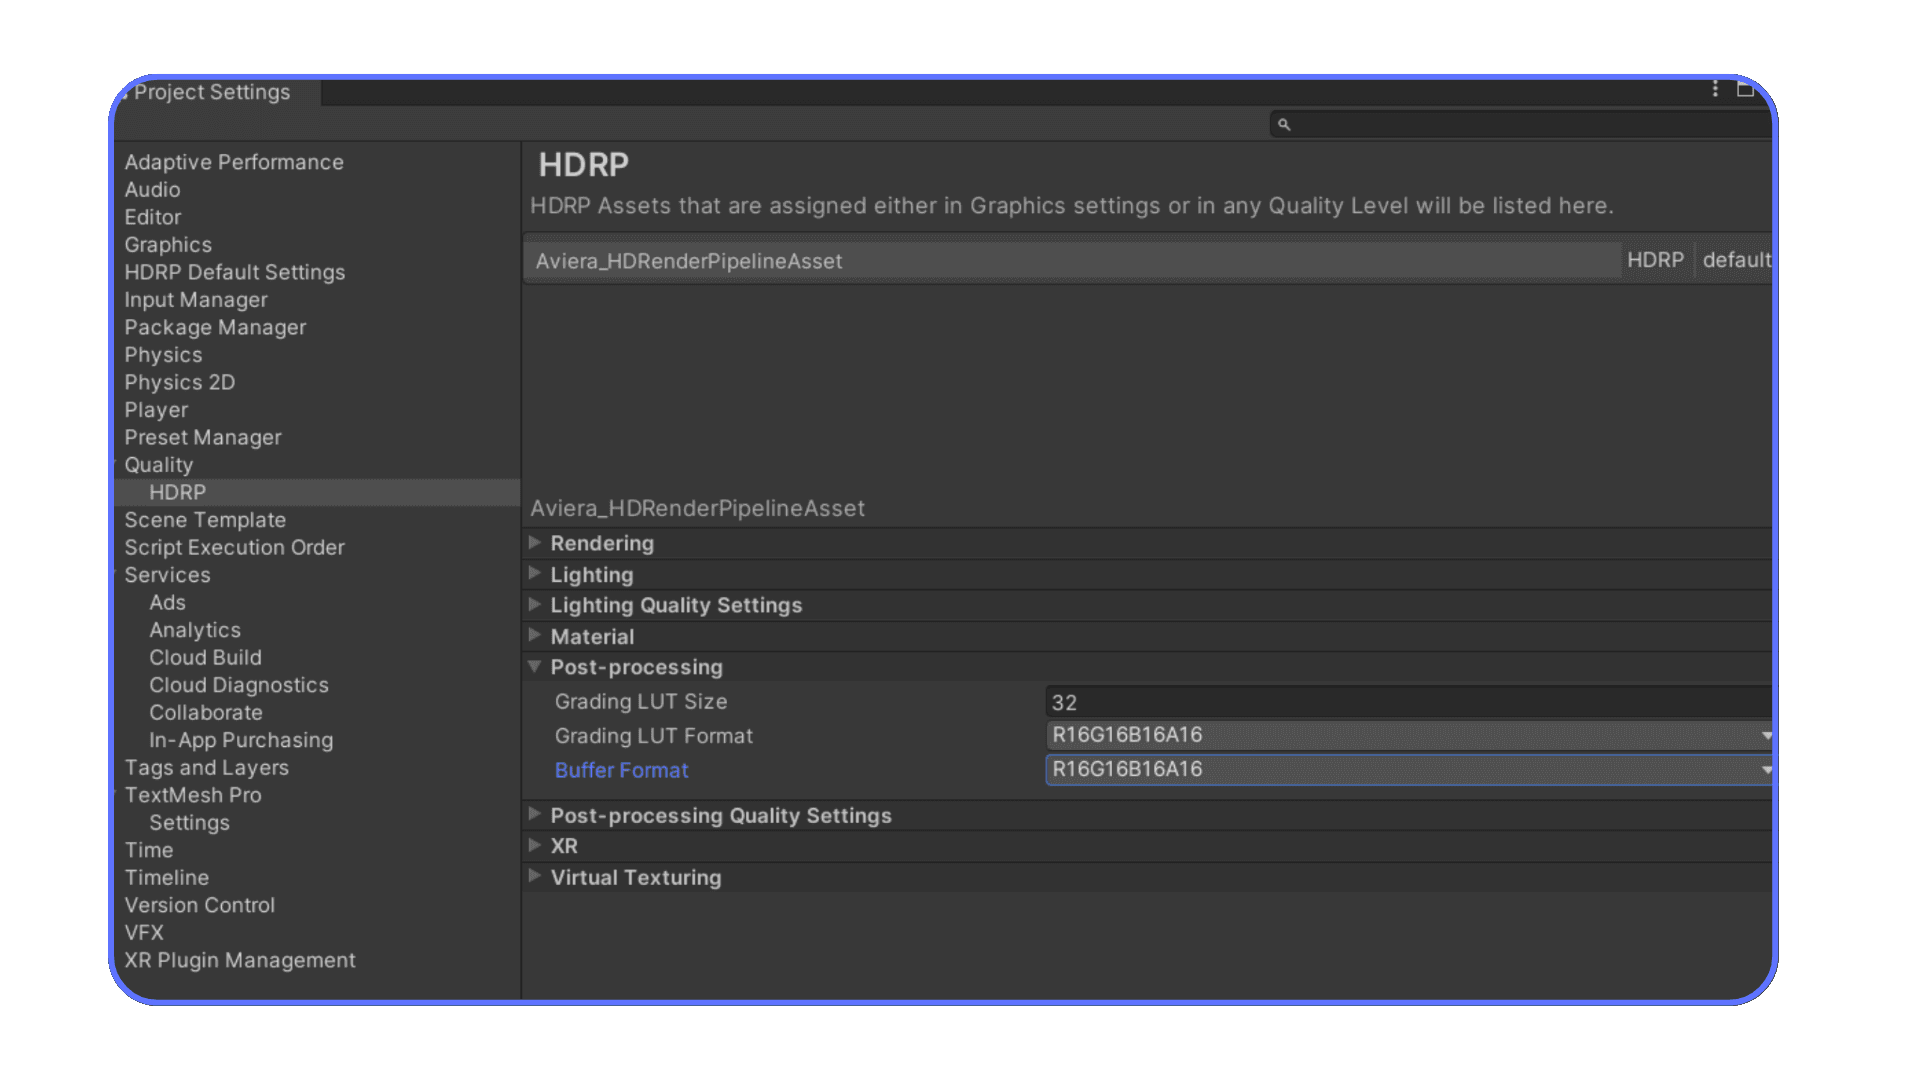This screenshot has width=1920, height=1080.
Task: Select Aviera_HDRenderPipelineAsset in the asset list
Action: [x=1072, y=261]
